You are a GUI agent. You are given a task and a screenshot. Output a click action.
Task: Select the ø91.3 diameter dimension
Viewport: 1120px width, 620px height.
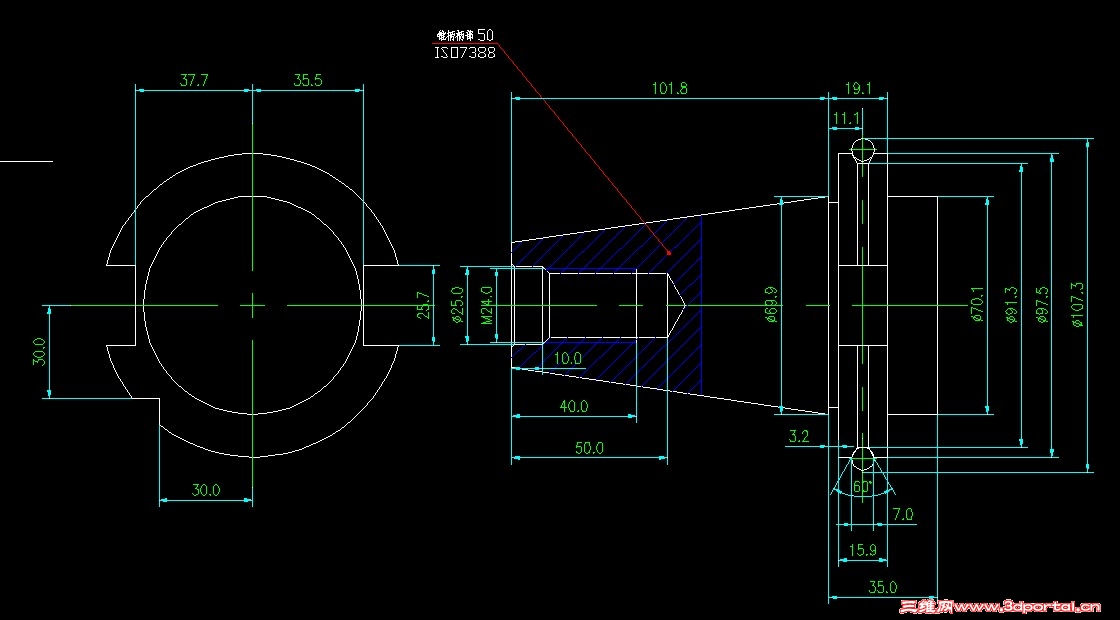pyautogui.click(x=1011, y=306)
